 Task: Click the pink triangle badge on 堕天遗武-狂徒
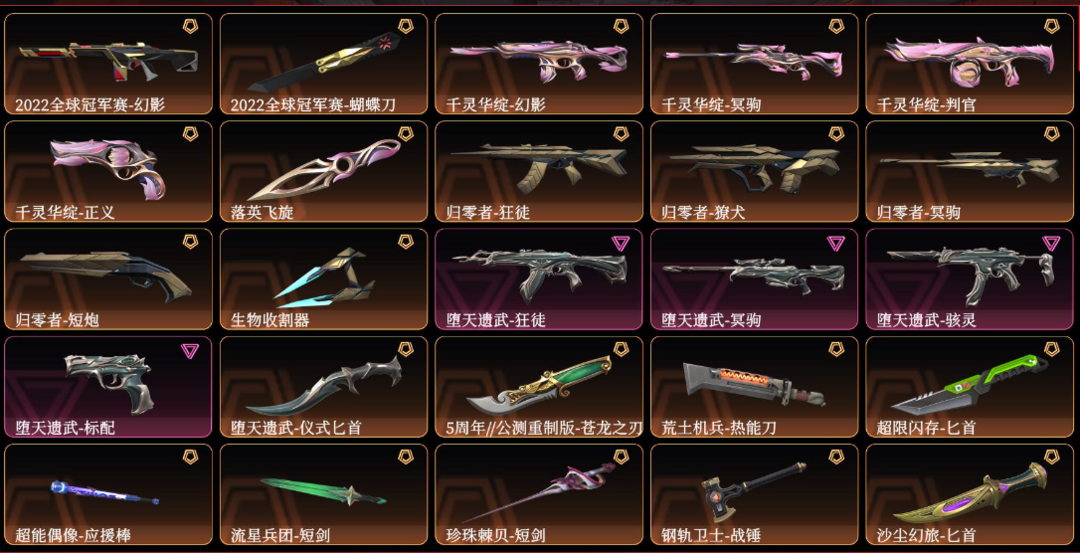click(x=621, y=243)
